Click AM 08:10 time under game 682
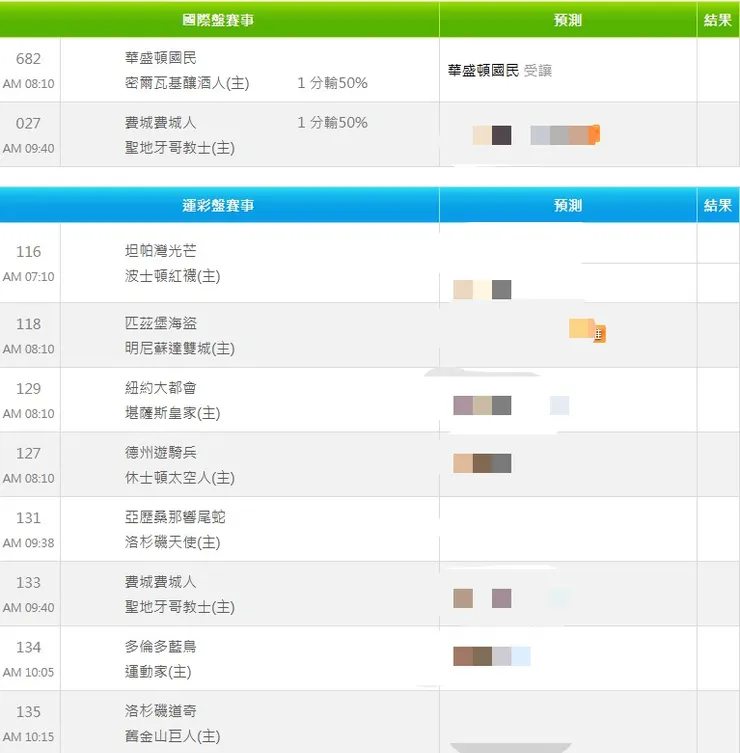 pos(28,84)
